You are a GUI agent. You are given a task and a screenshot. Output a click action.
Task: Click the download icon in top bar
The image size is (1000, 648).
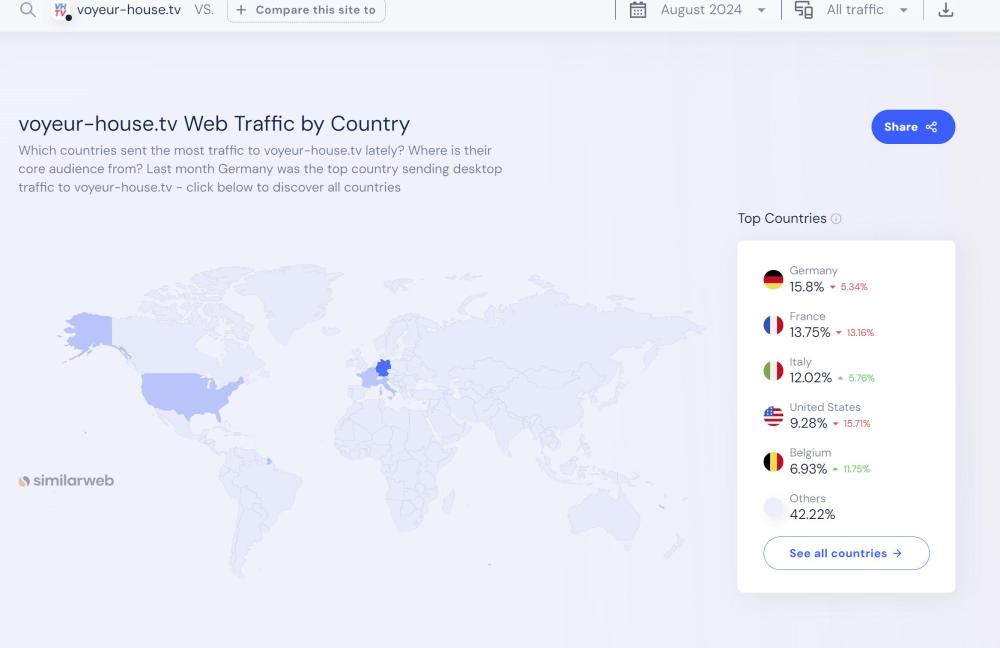946,10
